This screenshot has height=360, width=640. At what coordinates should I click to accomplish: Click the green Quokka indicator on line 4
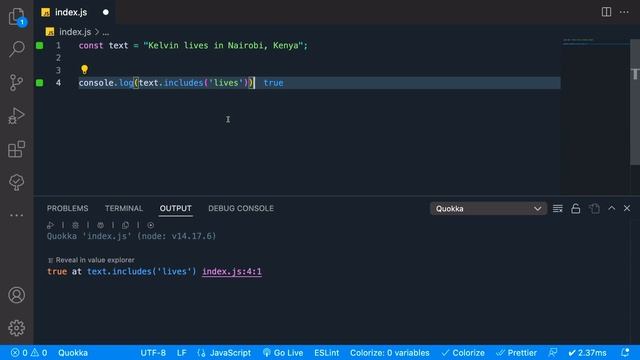[40, 83]
